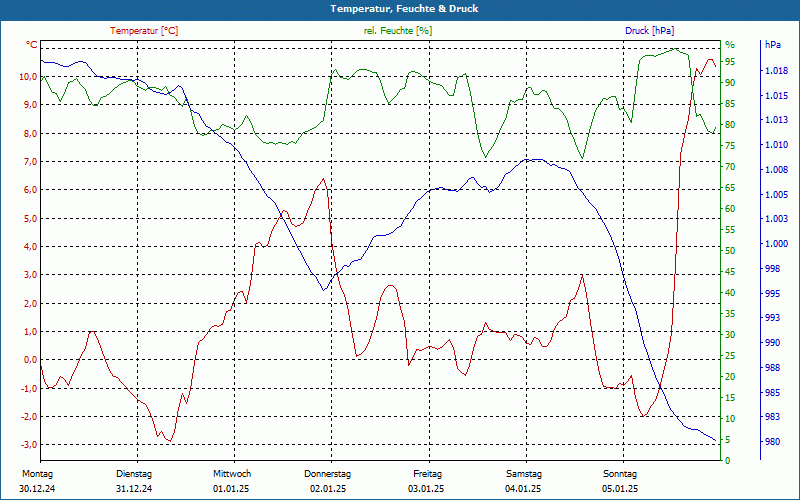Click the chart title 'Temperatur, Feuchte & Druck'

point(404,9)
